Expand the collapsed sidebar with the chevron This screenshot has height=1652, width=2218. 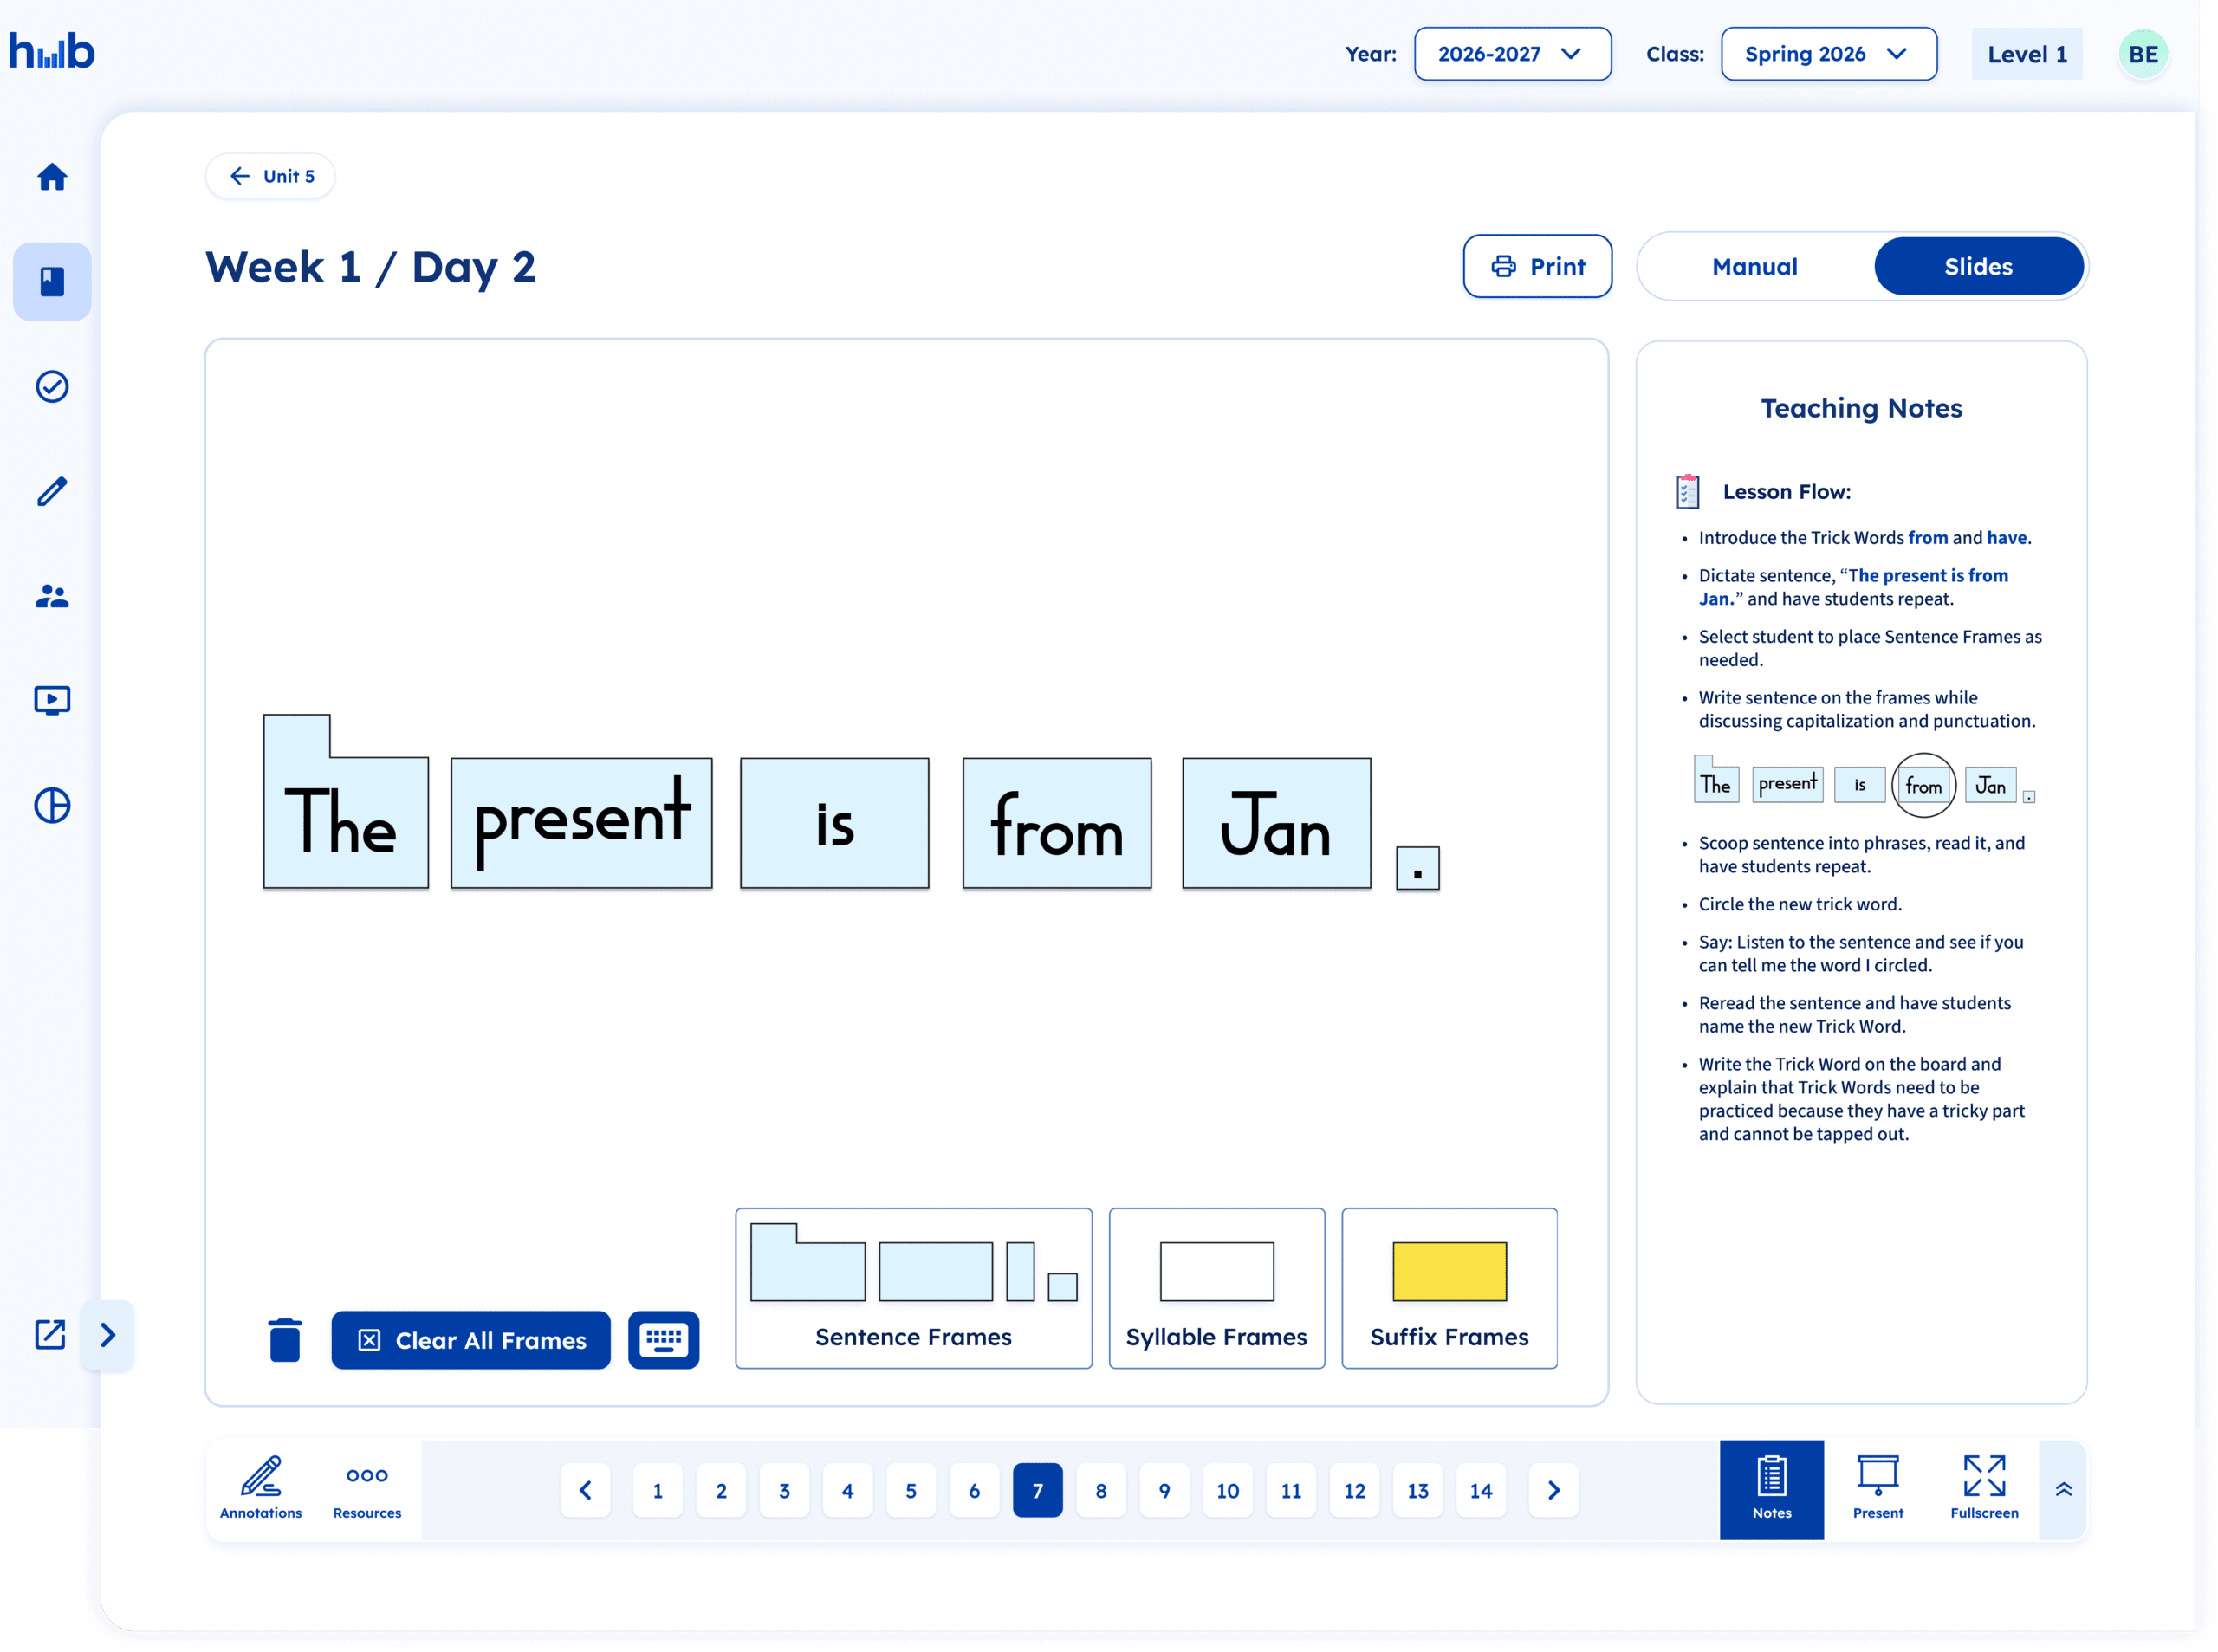(108, 1335)
